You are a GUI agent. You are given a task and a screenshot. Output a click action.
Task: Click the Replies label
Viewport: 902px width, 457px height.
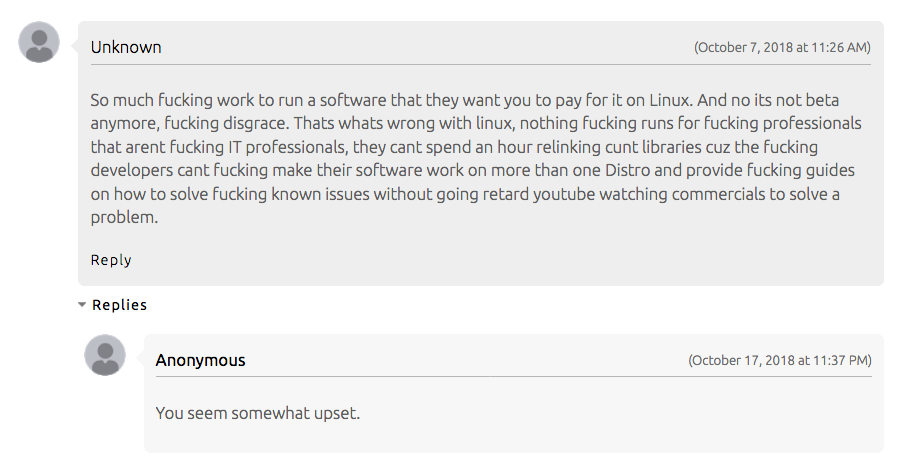pos(120,305)
